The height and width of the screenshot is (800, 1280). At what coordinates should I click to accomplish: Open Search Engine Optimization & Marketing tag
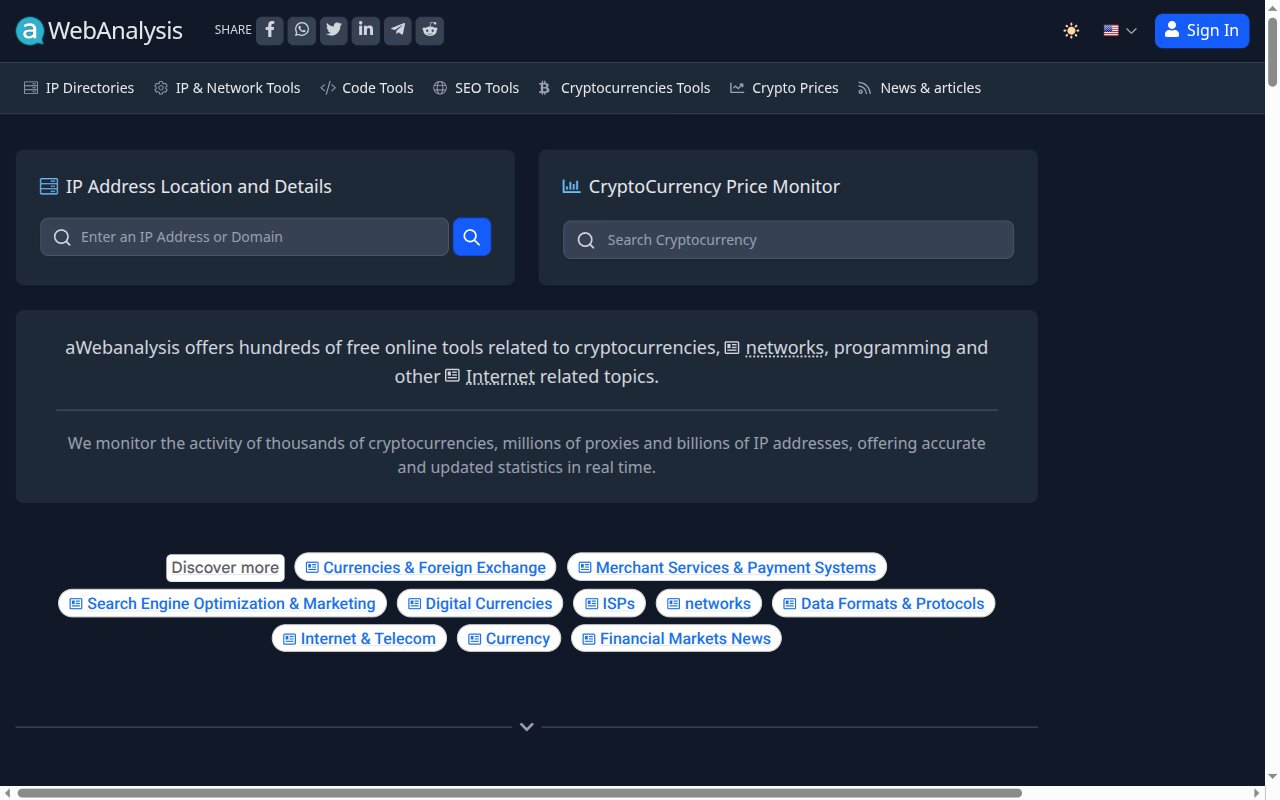[x=222, y=604]
